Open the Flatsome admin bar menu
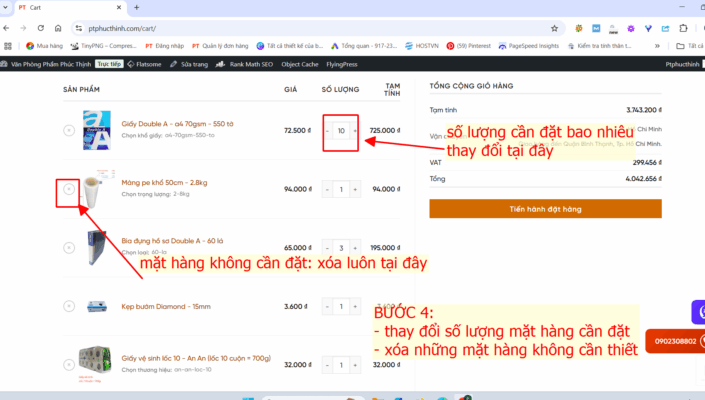The width and height of the screenshot is (705, 400). click(145, 64)
